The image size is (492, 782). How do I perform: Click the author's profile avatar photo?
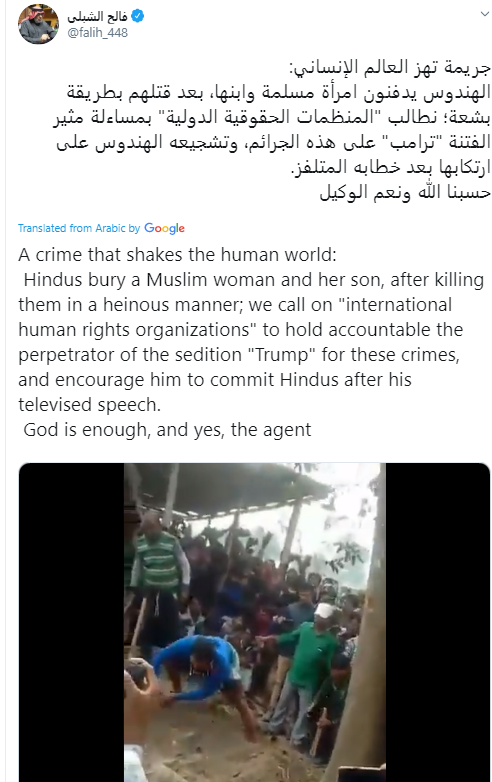point(38,24)
